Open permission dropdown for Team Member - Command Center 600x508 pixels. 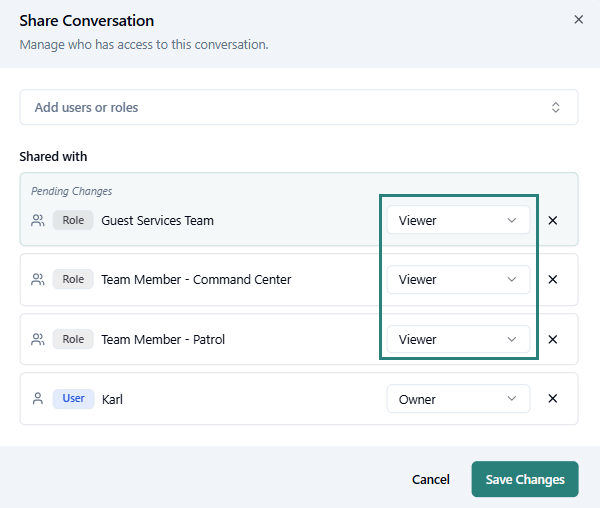[458, 280]
